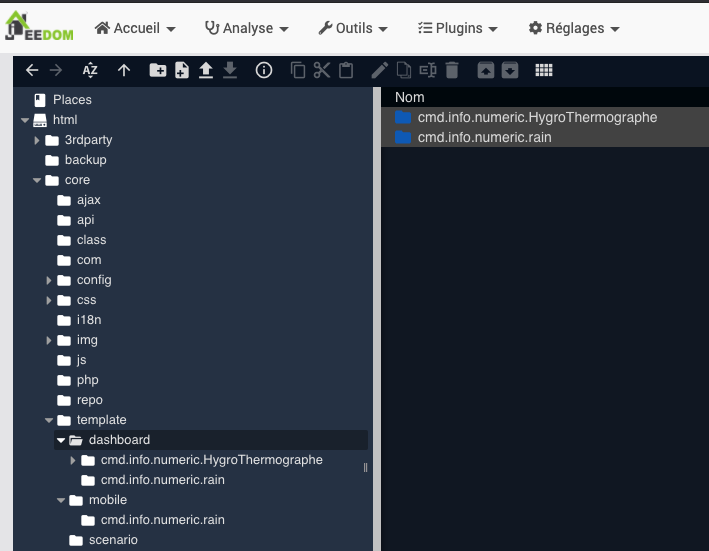709x551 pixels.
Task: Open the Réglages dropdown menu
Action: (x=574, y=29)
